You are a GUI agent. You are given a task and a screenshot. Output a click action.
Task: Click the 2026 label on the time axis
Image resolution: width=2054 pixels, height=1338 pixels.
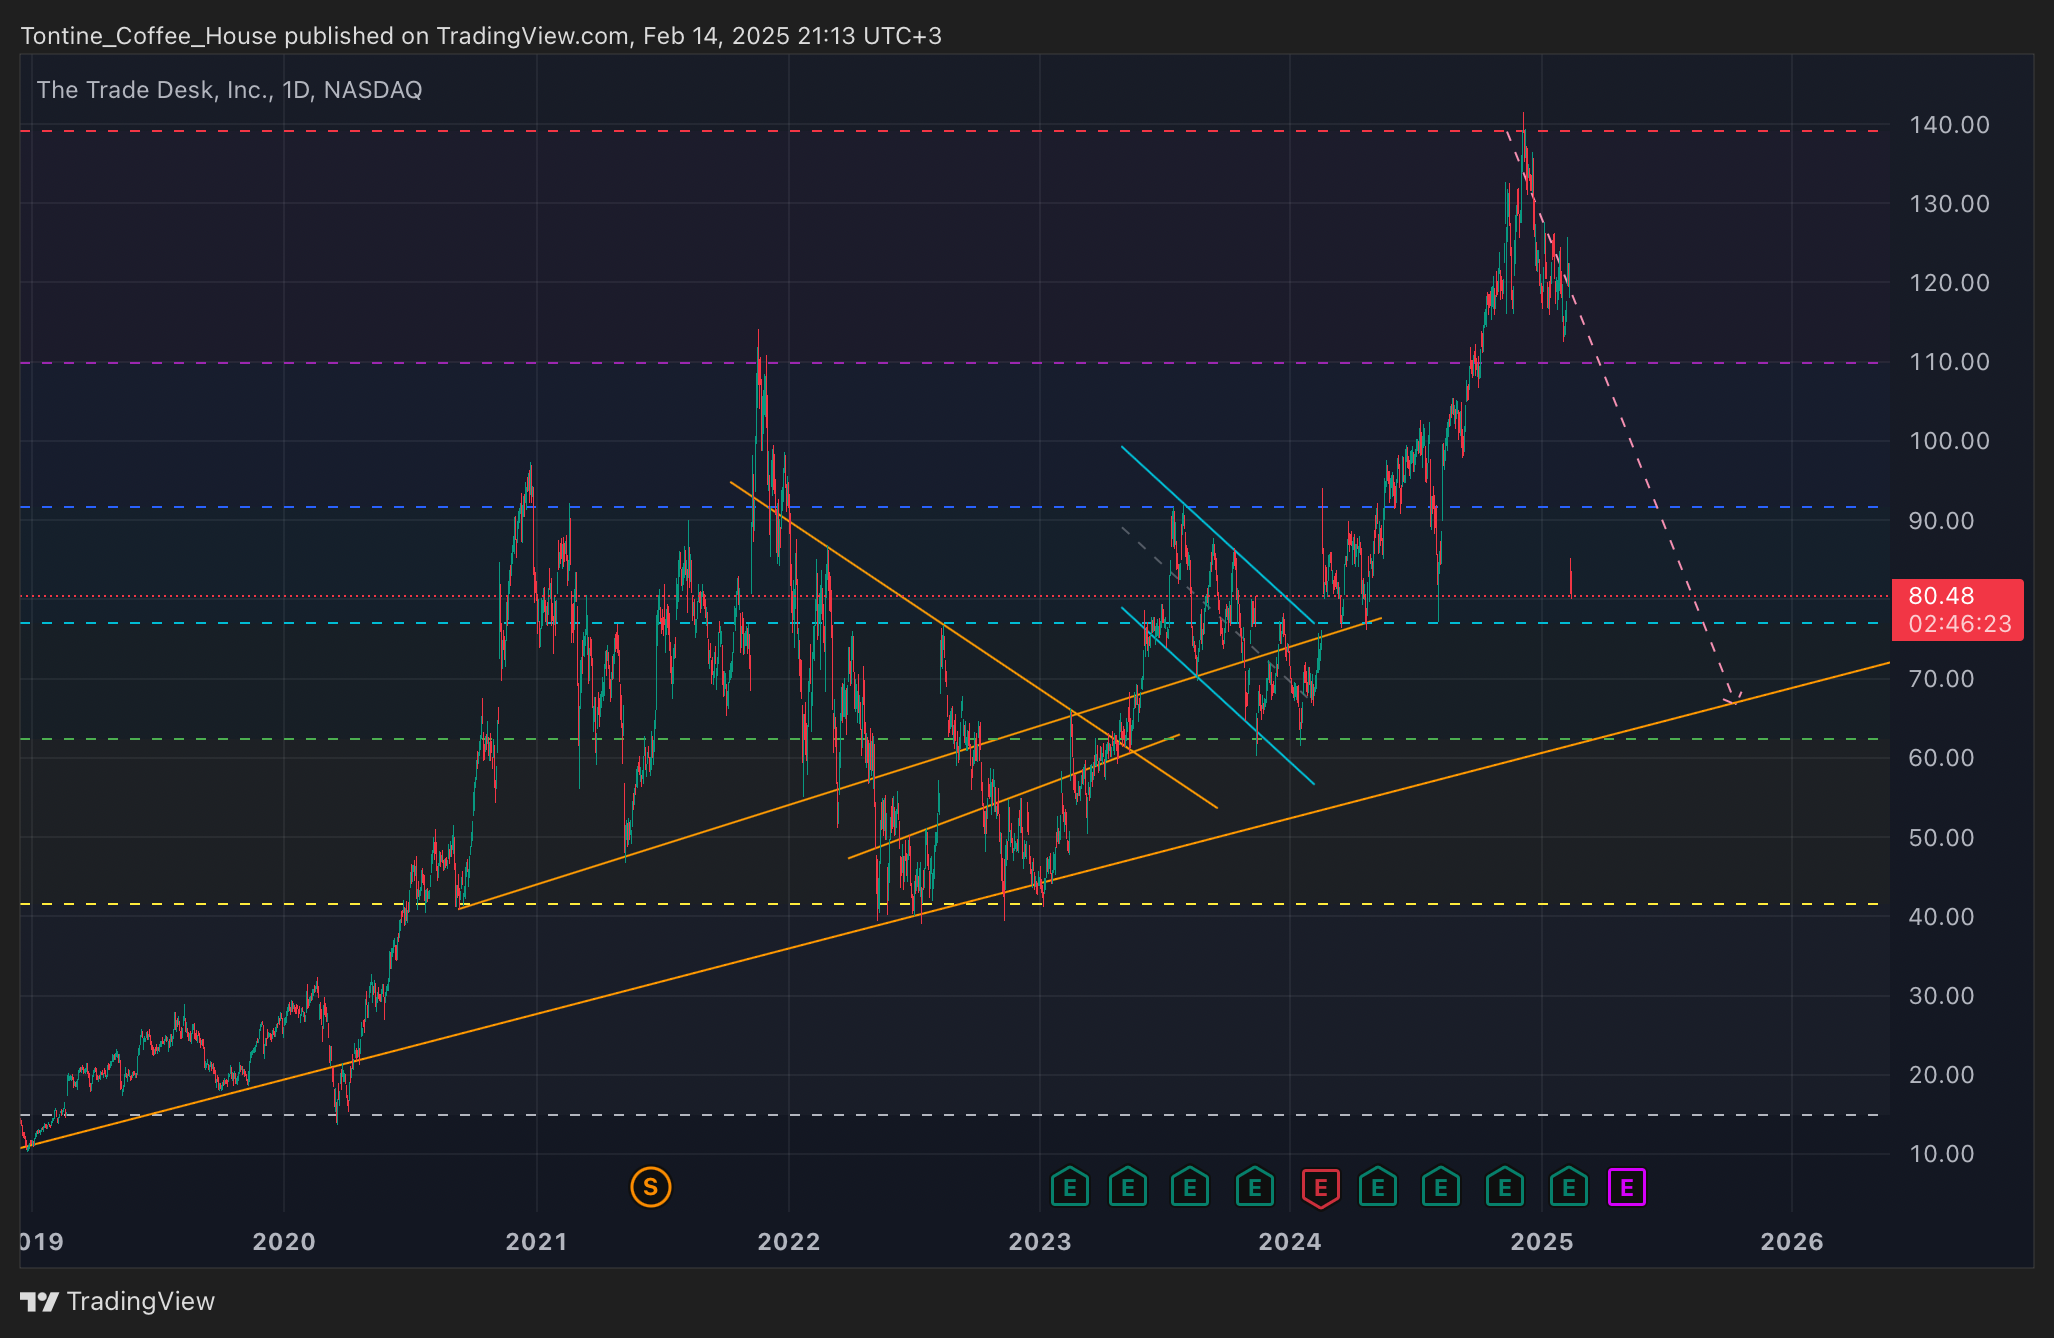[x=1792, y=1242]
